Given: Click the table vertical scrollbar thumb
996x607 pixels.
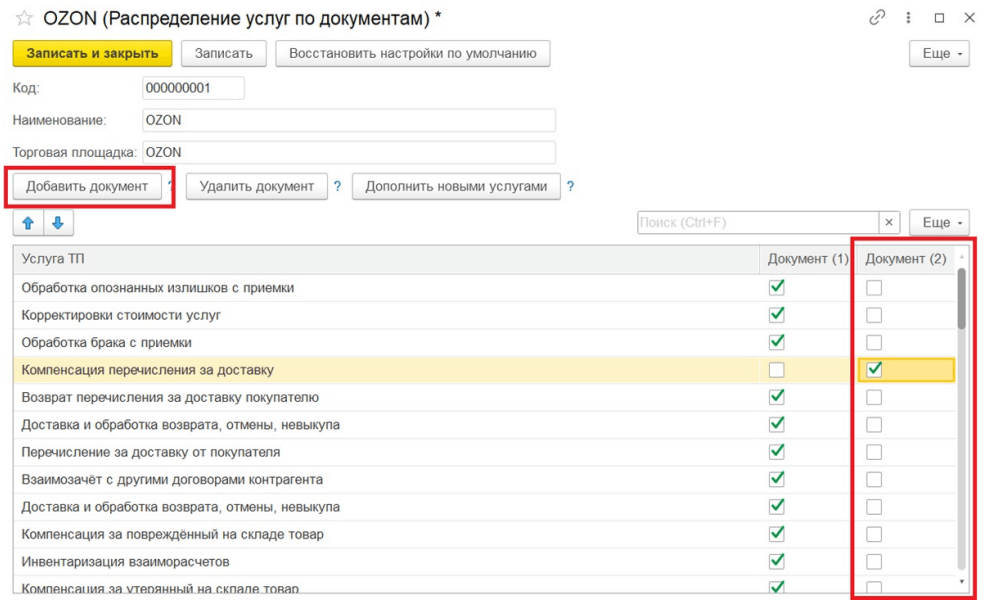Looking at the screenshot, I should pyautogui.click(x=962, y=298).
